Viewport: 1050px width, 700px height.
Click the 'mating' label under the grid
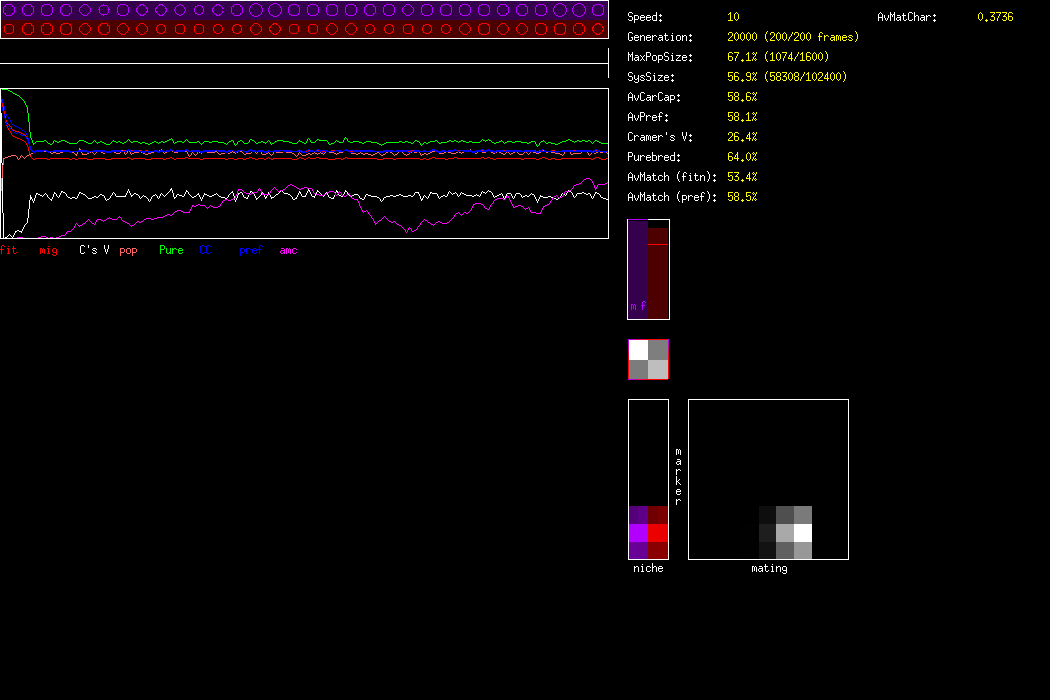pyautogui.click(x=769, y=568)
